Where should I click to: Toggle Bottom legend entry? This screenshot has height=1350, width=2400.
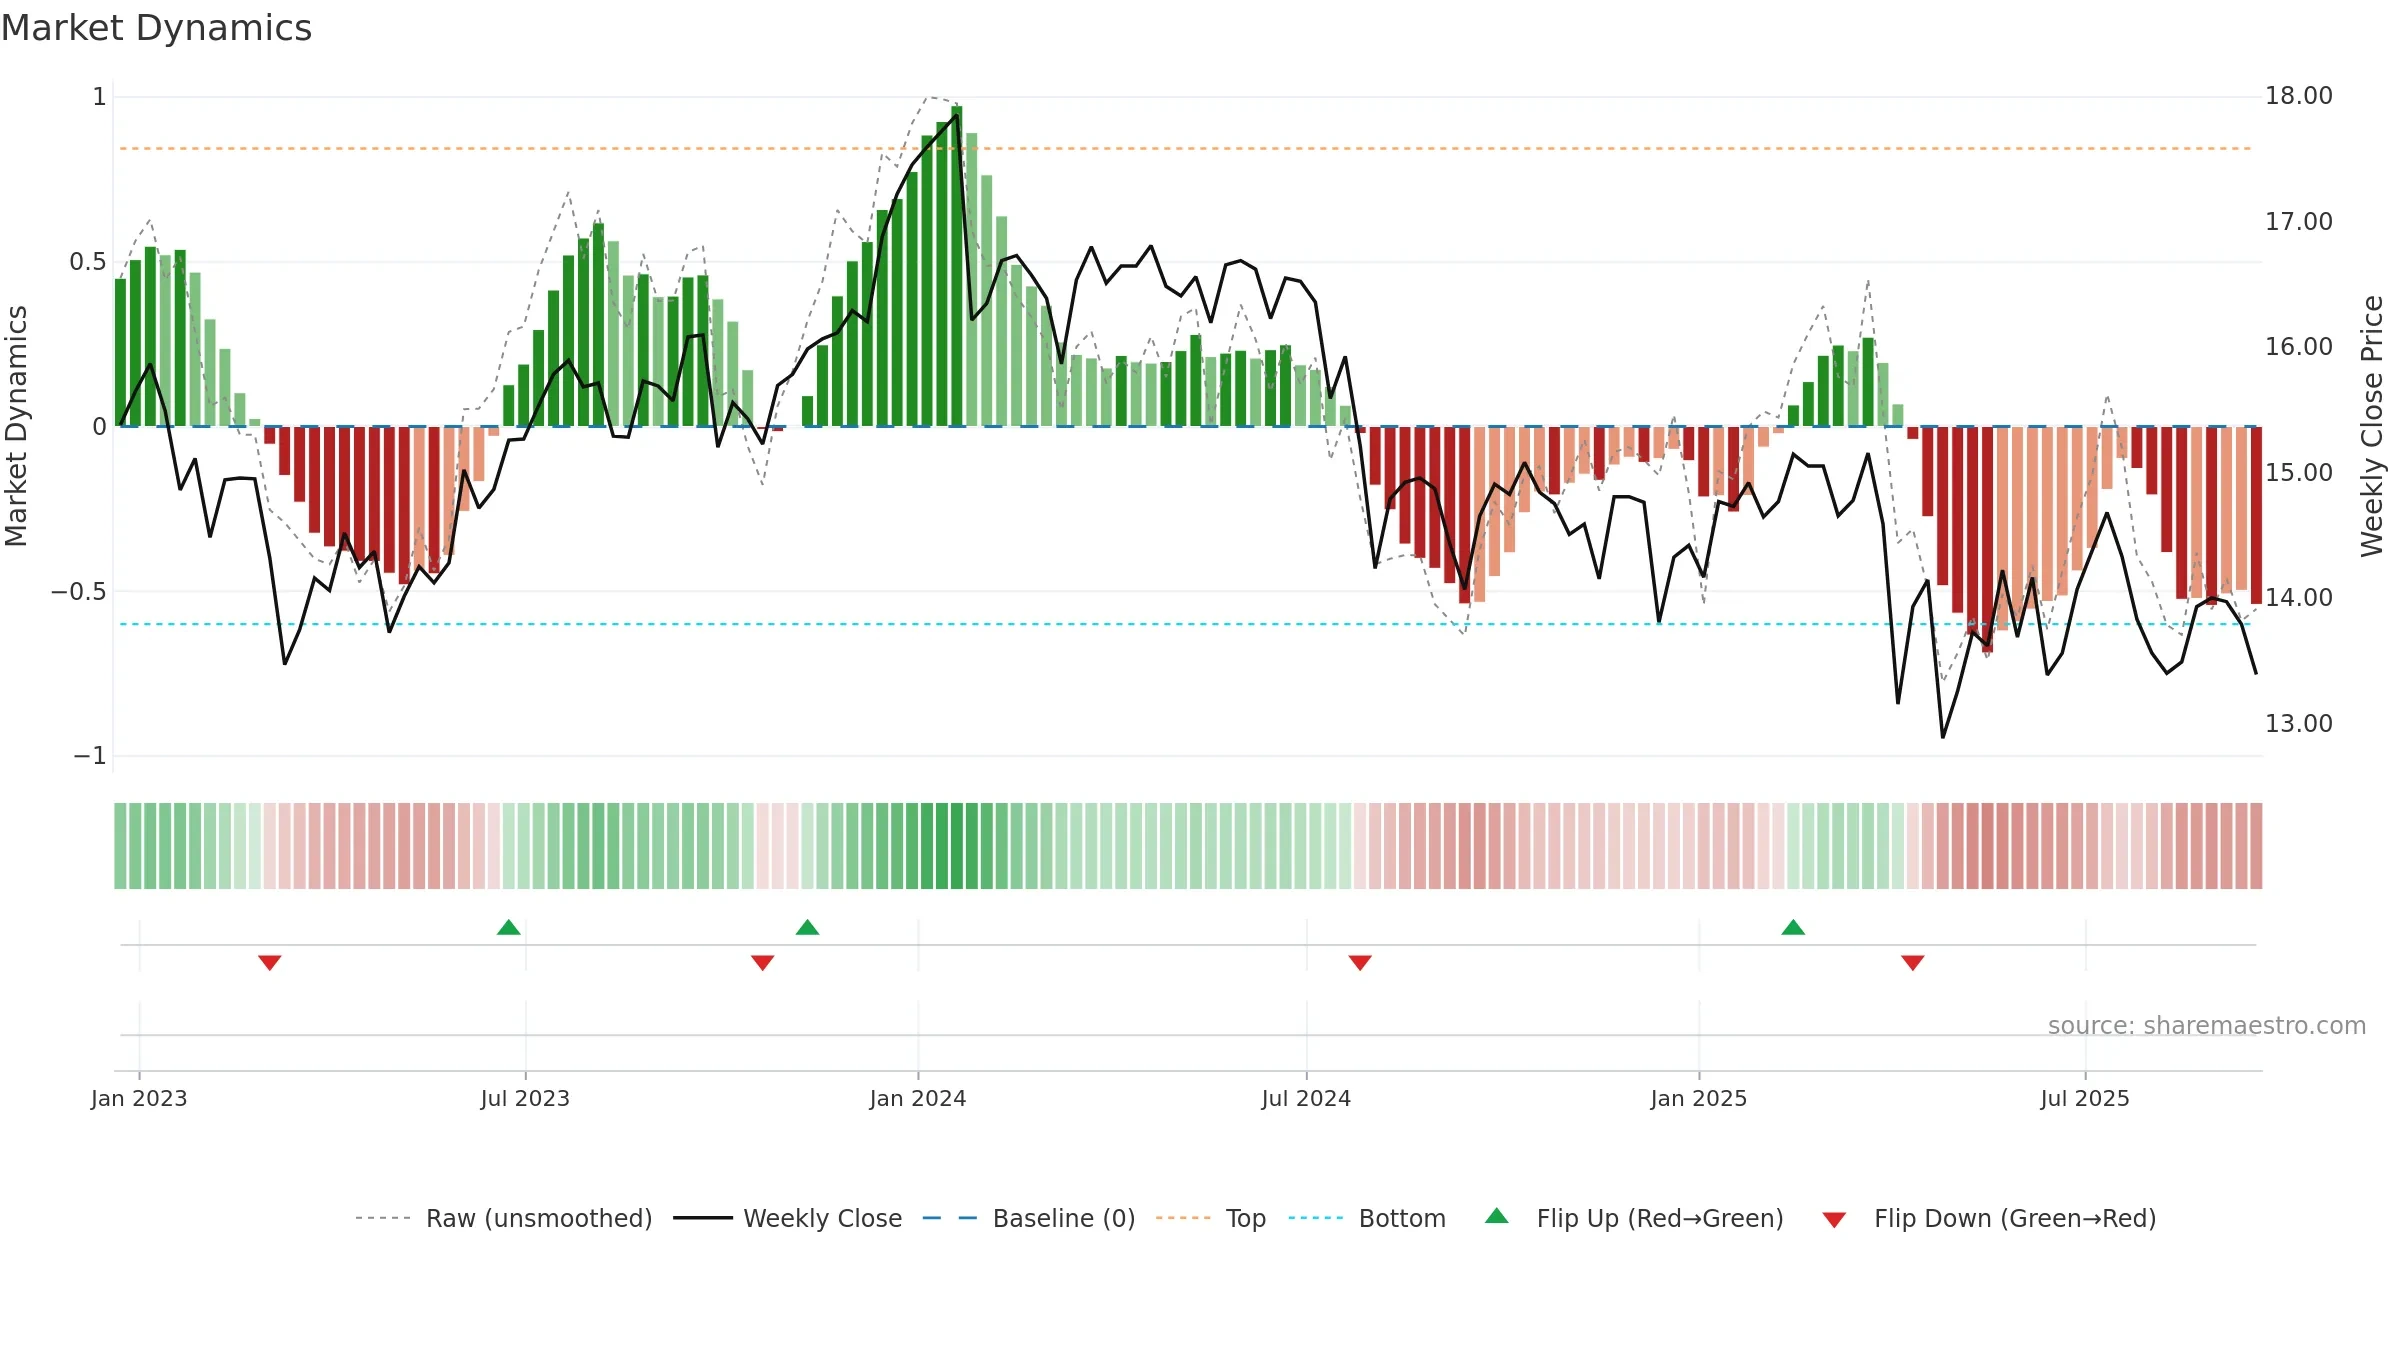coord(1367,1218)
